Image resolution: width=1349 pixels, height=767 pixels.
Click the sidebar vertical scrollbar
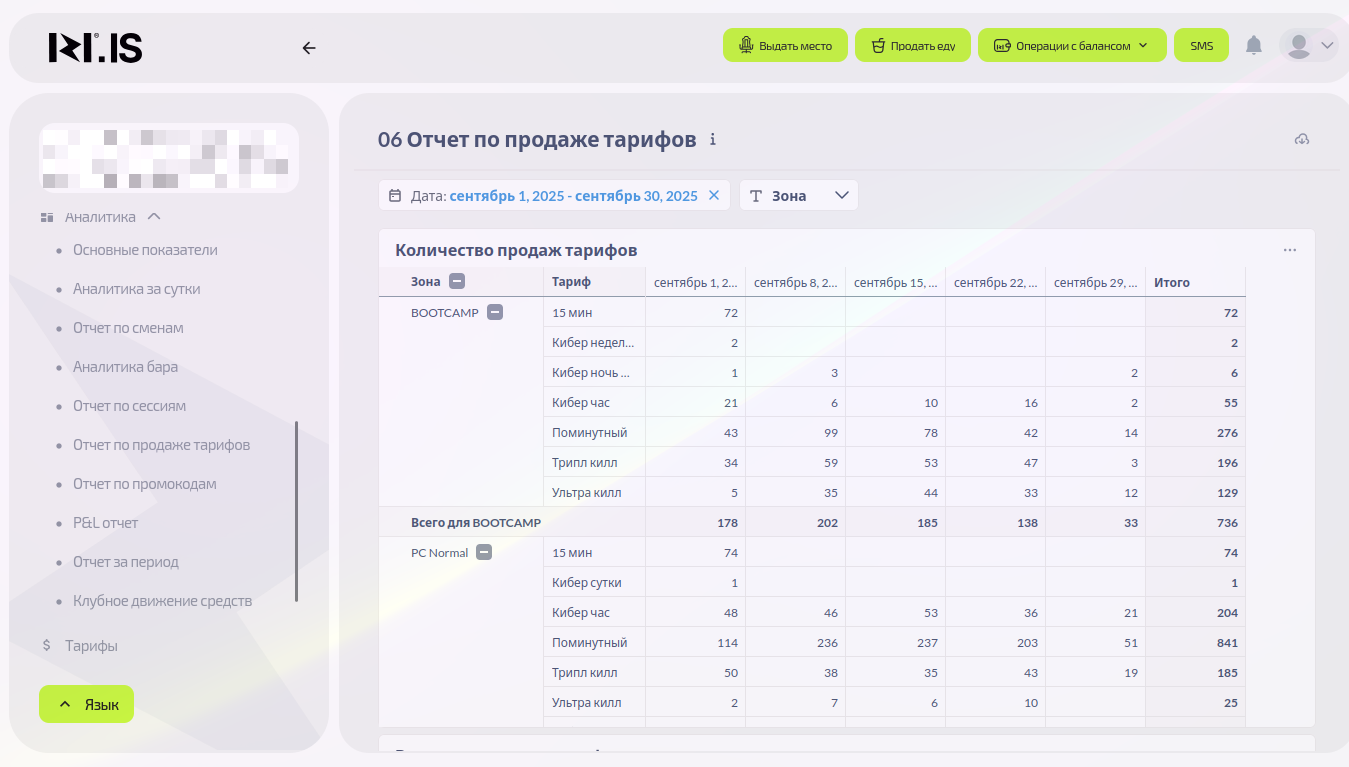click(x=296, y=511)
